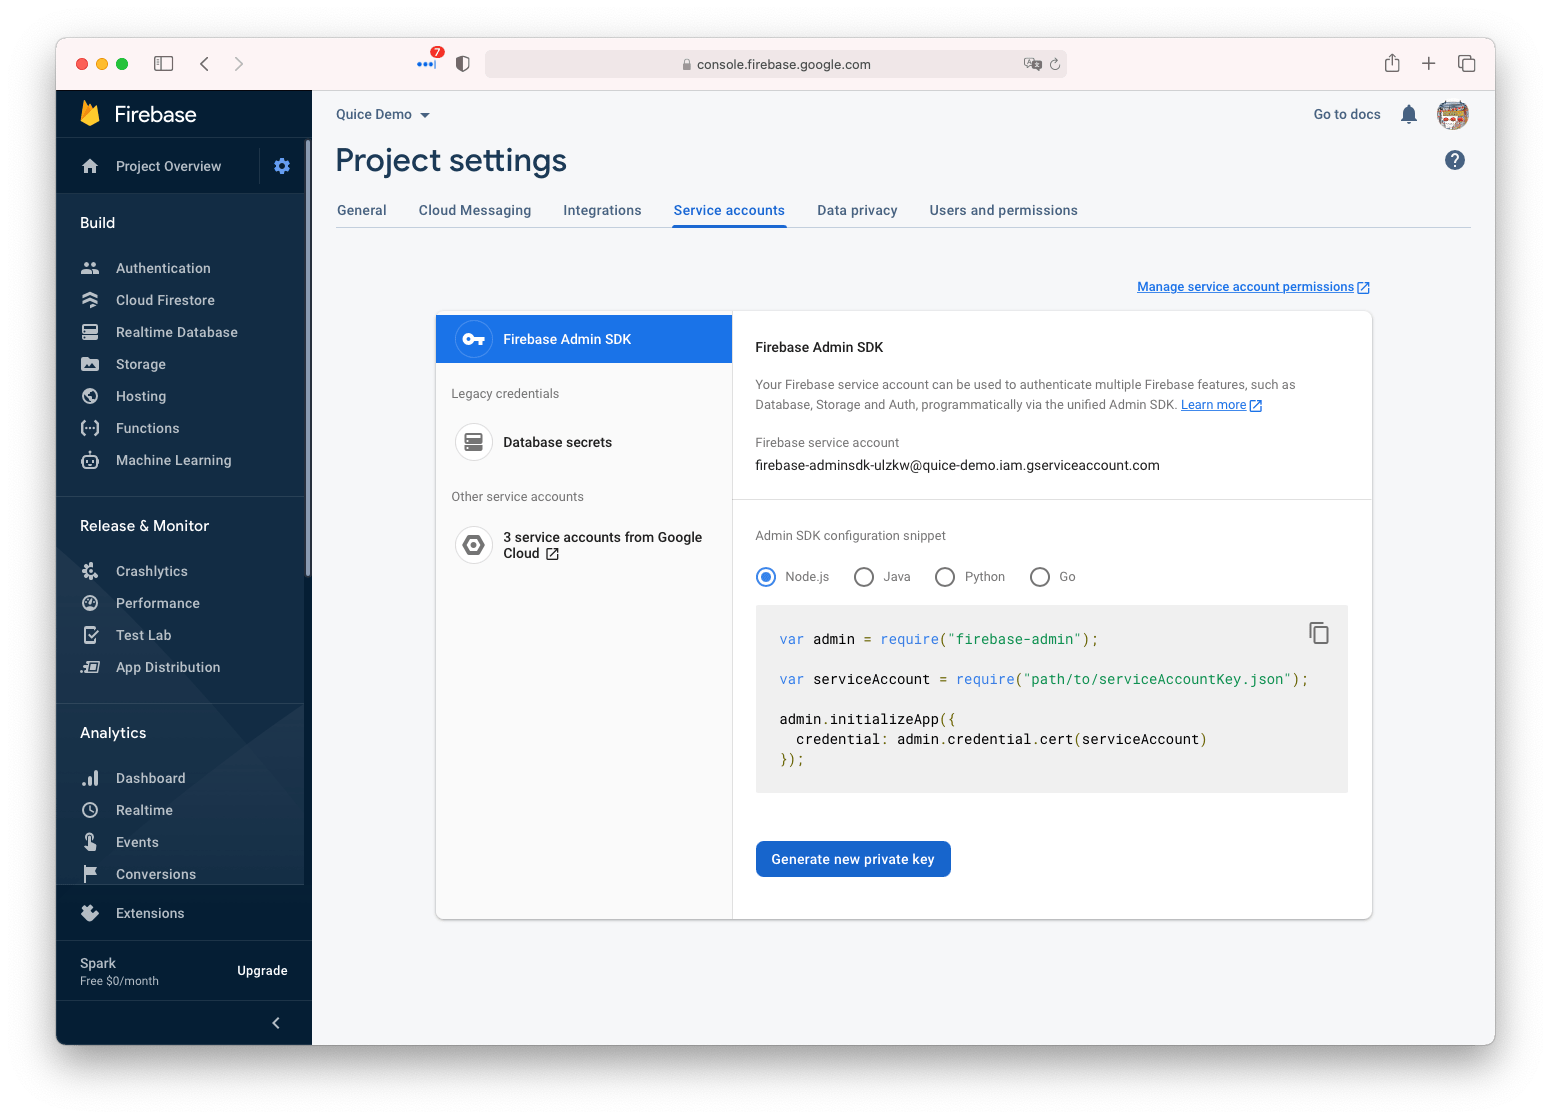Open Realtime Database in the sidebar
The image size is (1551, 1119).
(x=176, y=332)
